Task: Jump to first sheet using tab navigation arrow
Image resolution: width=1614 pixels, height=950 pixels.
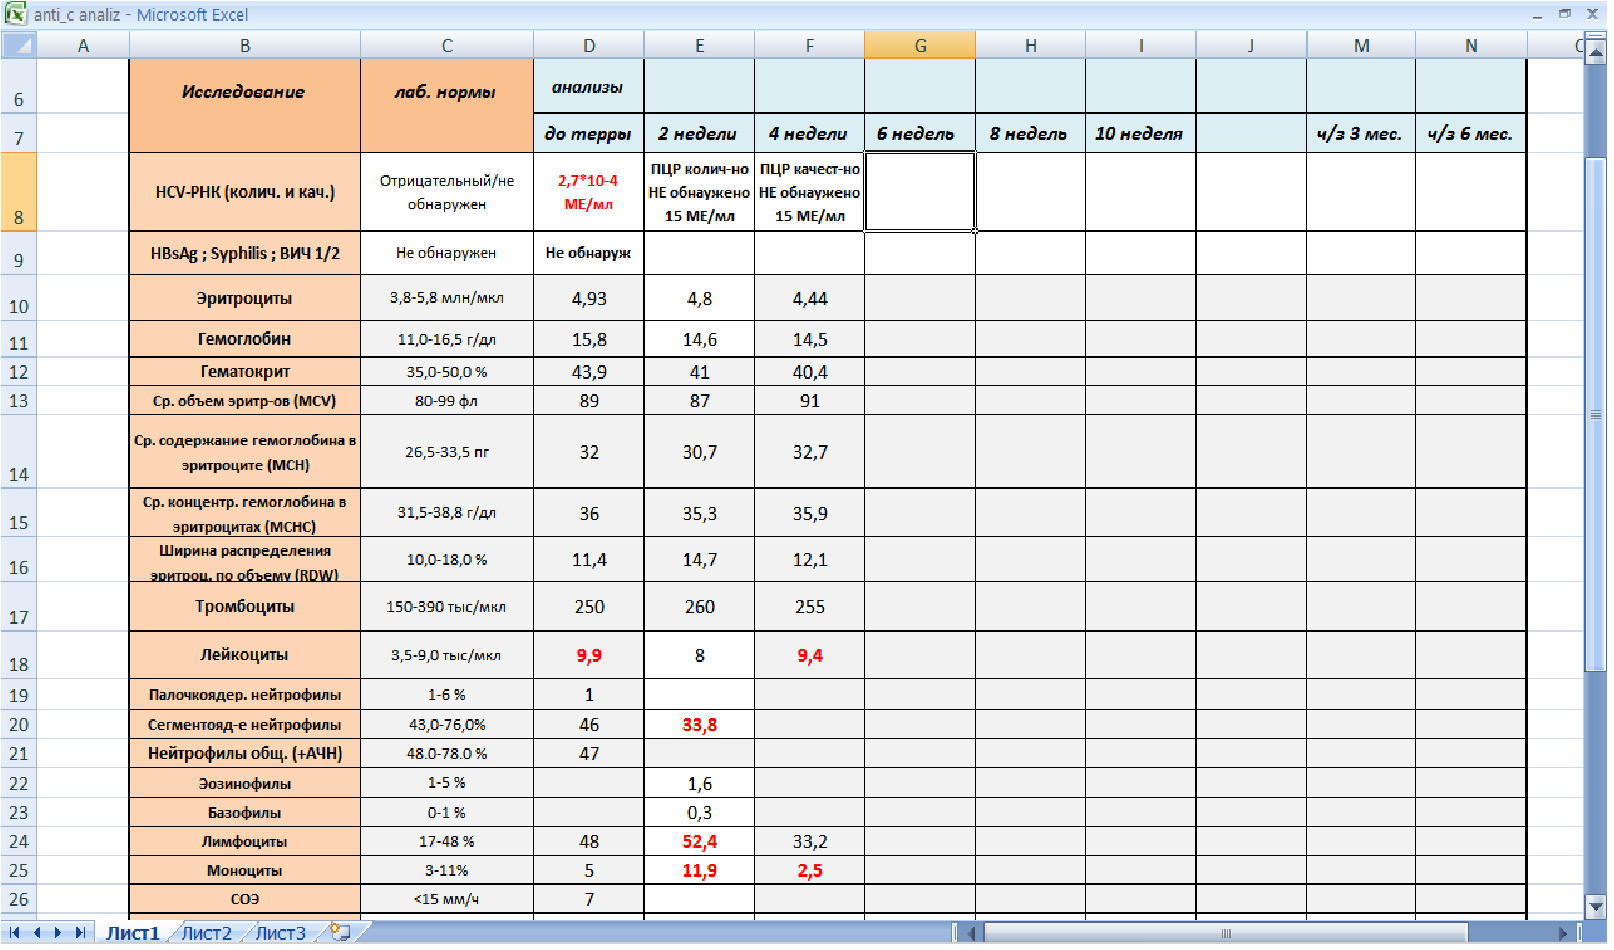Action: point(15,932)
